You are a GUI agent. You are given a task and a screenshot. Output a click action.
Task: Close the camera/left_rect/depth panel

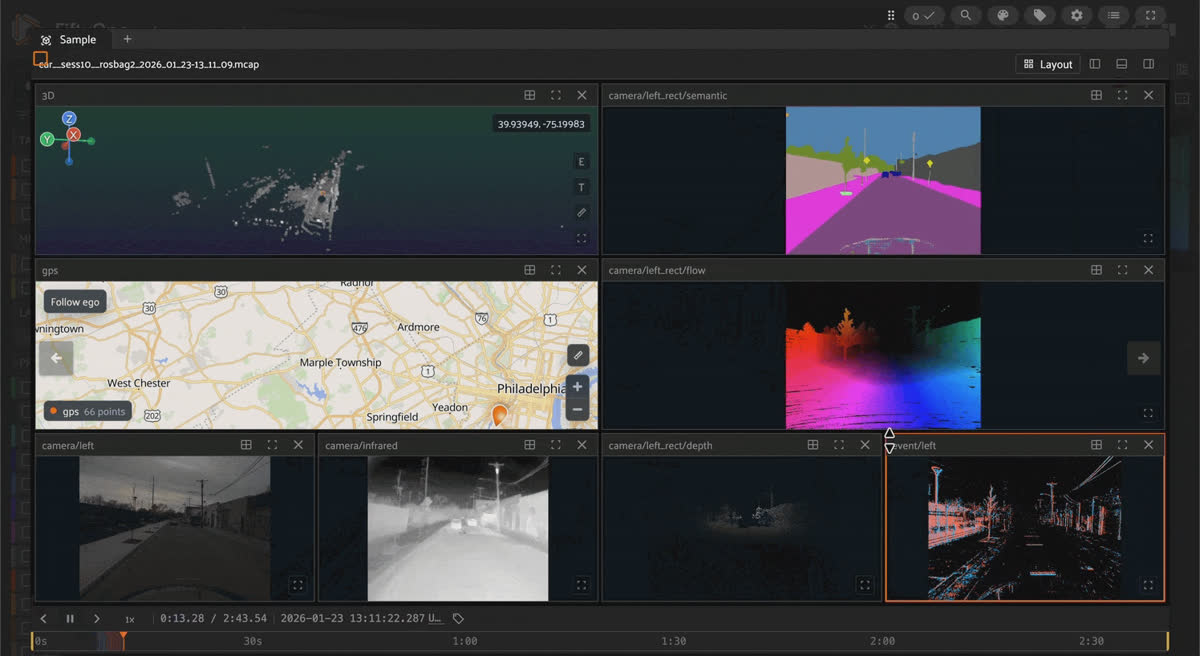point(864,445)
